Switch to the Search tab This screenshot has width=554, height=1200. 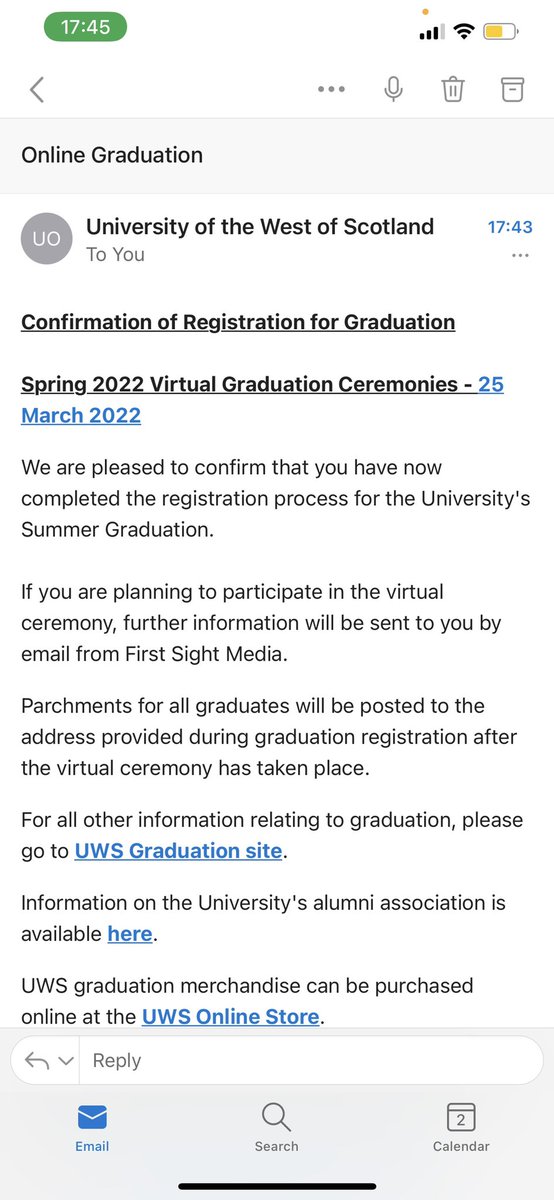(x=276, y=1128)
